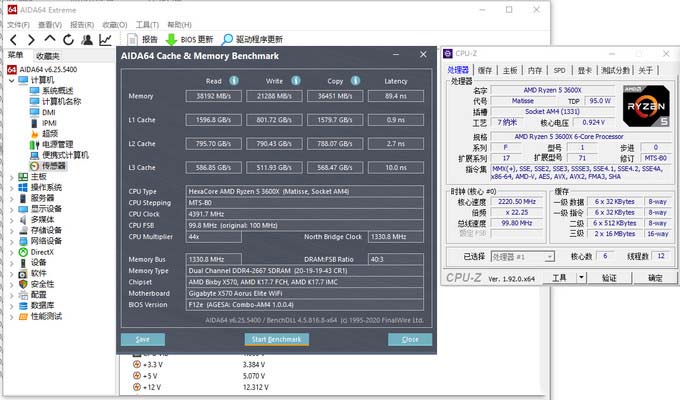Viewport: 680px width, 400px height.
Task: Click the Memory Read value 38192 MB/s
Action: point(213,96)
